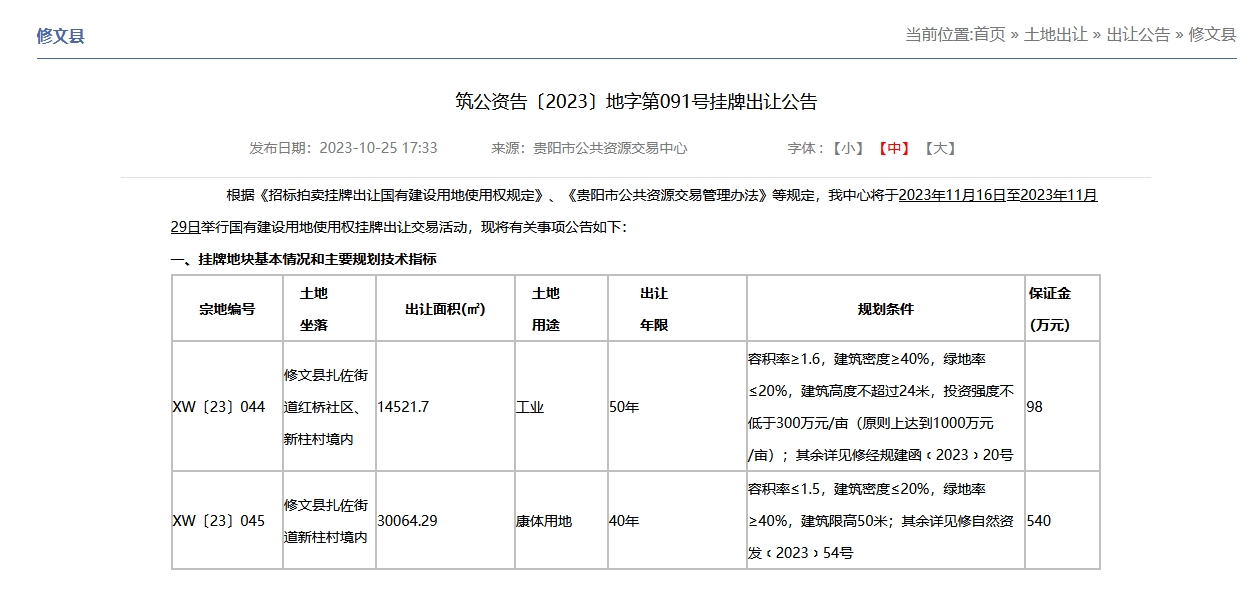Select parcel number XW〔23〕045 cell
The height and width of the screenshot is (590, 1257).
click(x=219, y=521)
